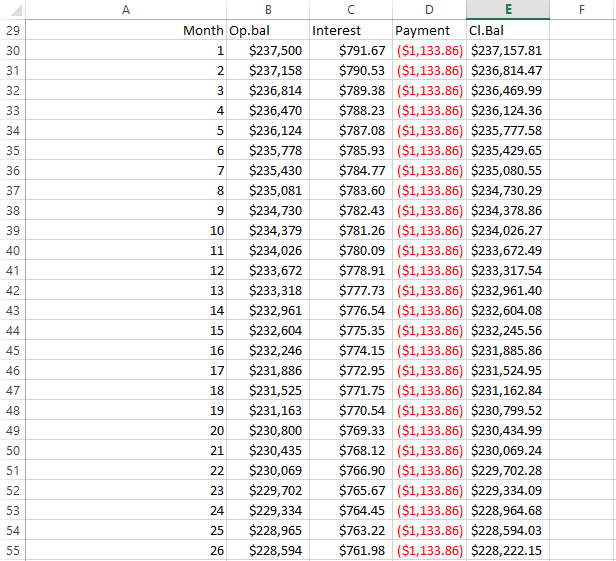
Task: Select row 55 header
Action: coord(13,550)
